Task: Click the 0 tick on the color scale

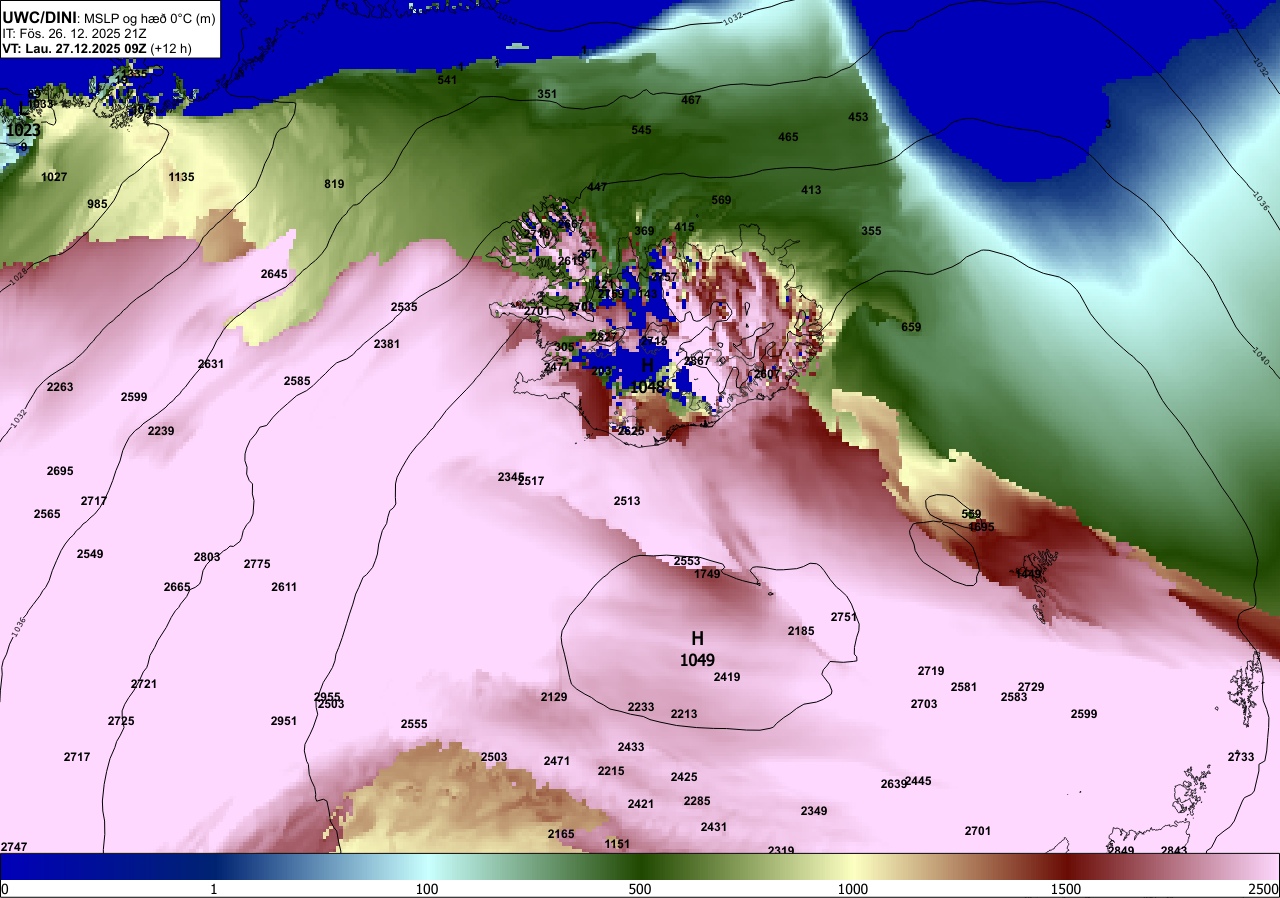Action: pos(5,889)
